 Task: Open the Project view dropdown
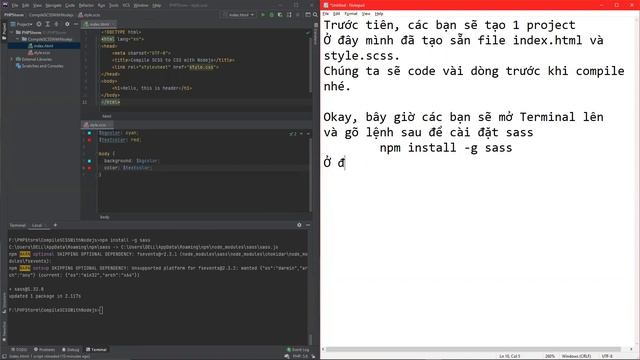(x=22, y=24)
